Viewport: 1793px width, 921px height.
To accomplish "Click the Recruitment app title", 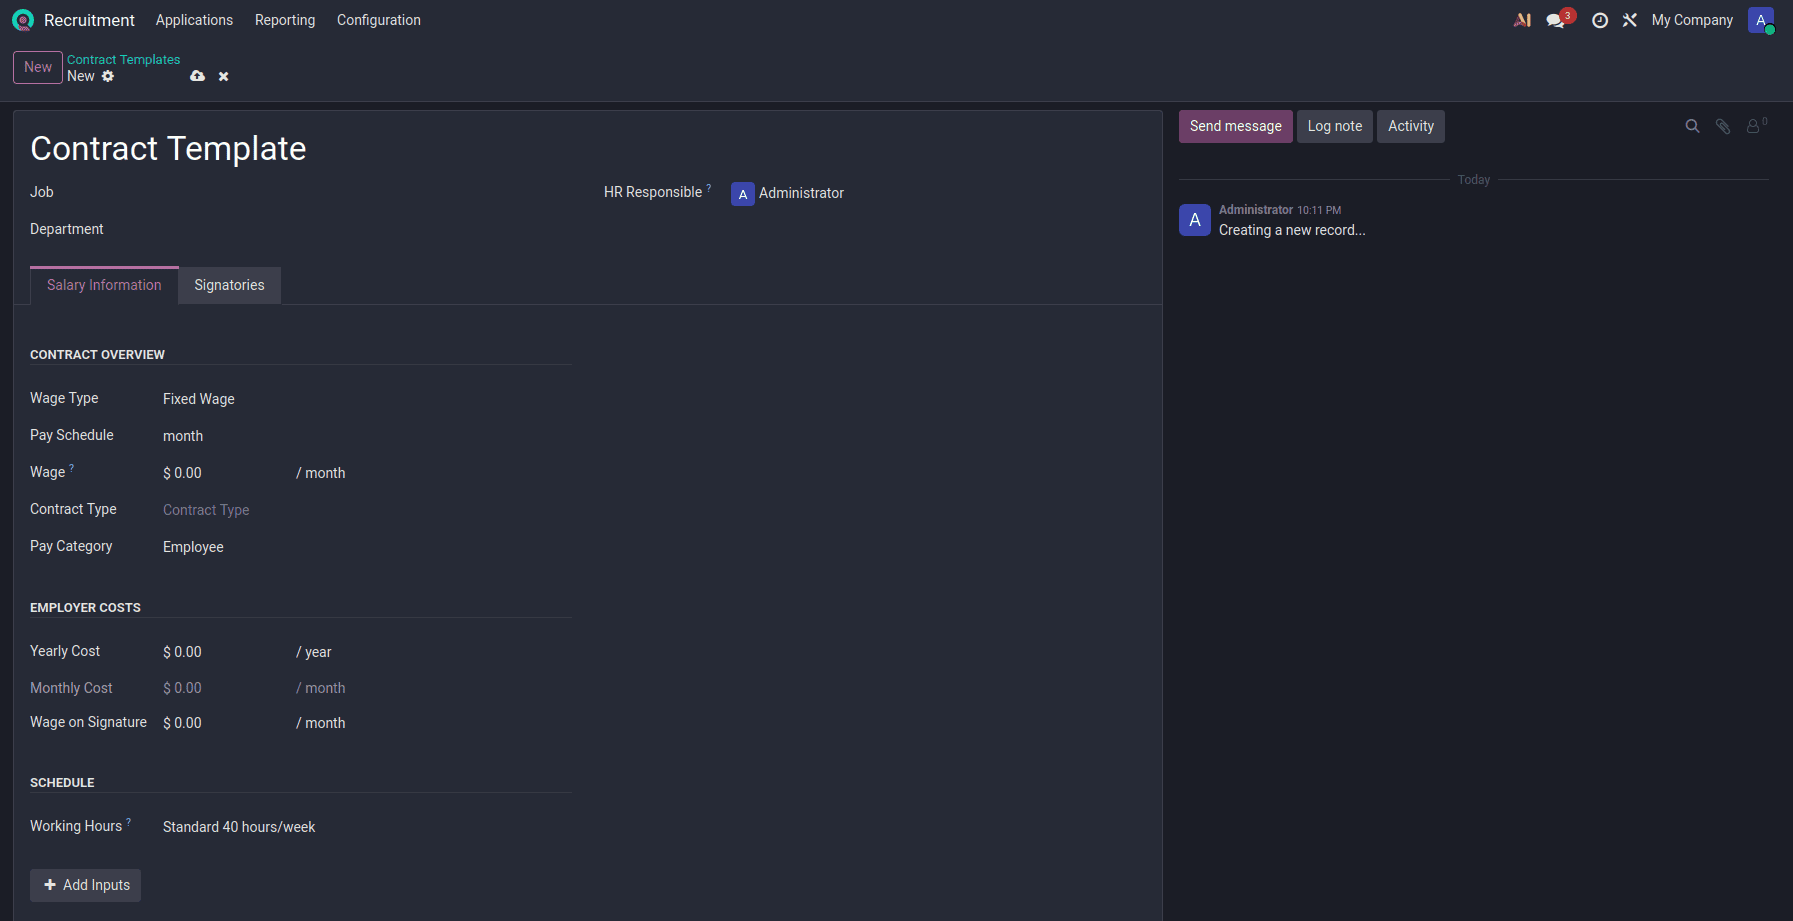I will point(89,20).
